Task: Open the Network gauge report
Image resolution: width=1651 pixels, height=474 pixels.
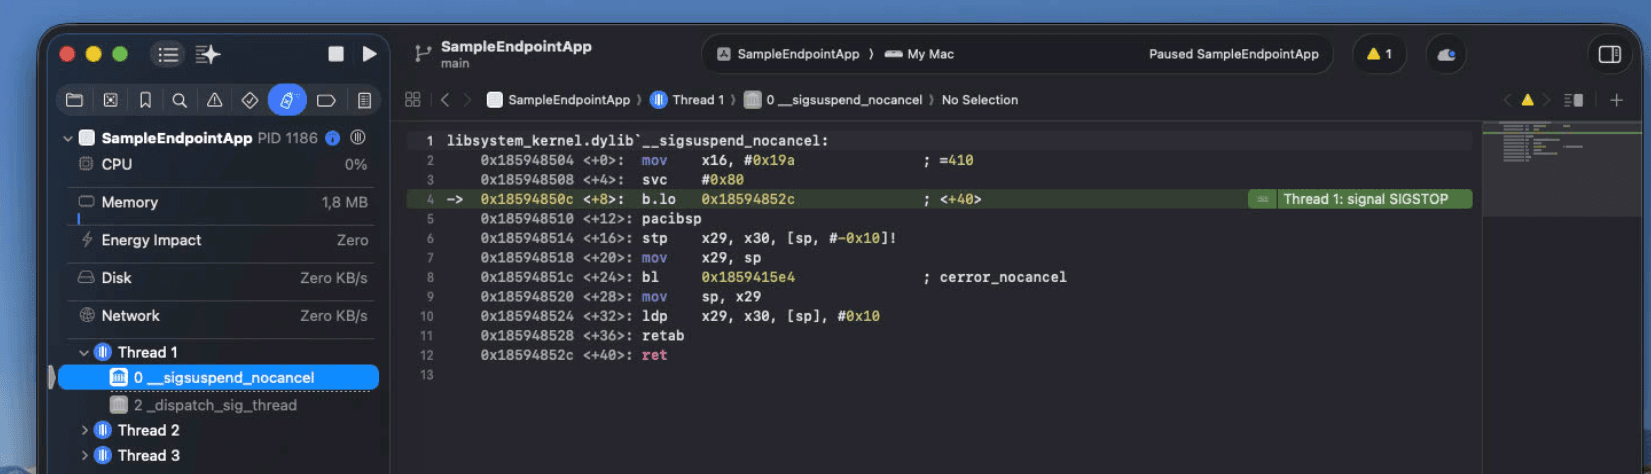Action: 221,316
